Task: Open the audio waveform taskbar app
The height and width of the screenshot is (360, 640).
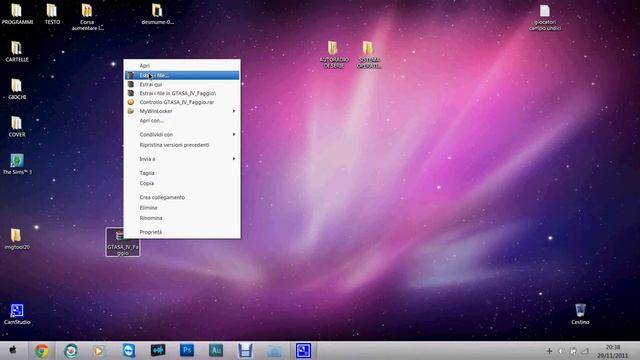Action: (158, 351)
